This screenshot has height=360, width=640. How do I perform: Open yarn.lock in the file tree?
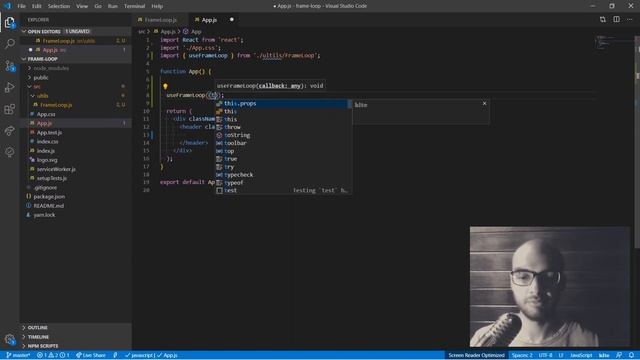76,215
